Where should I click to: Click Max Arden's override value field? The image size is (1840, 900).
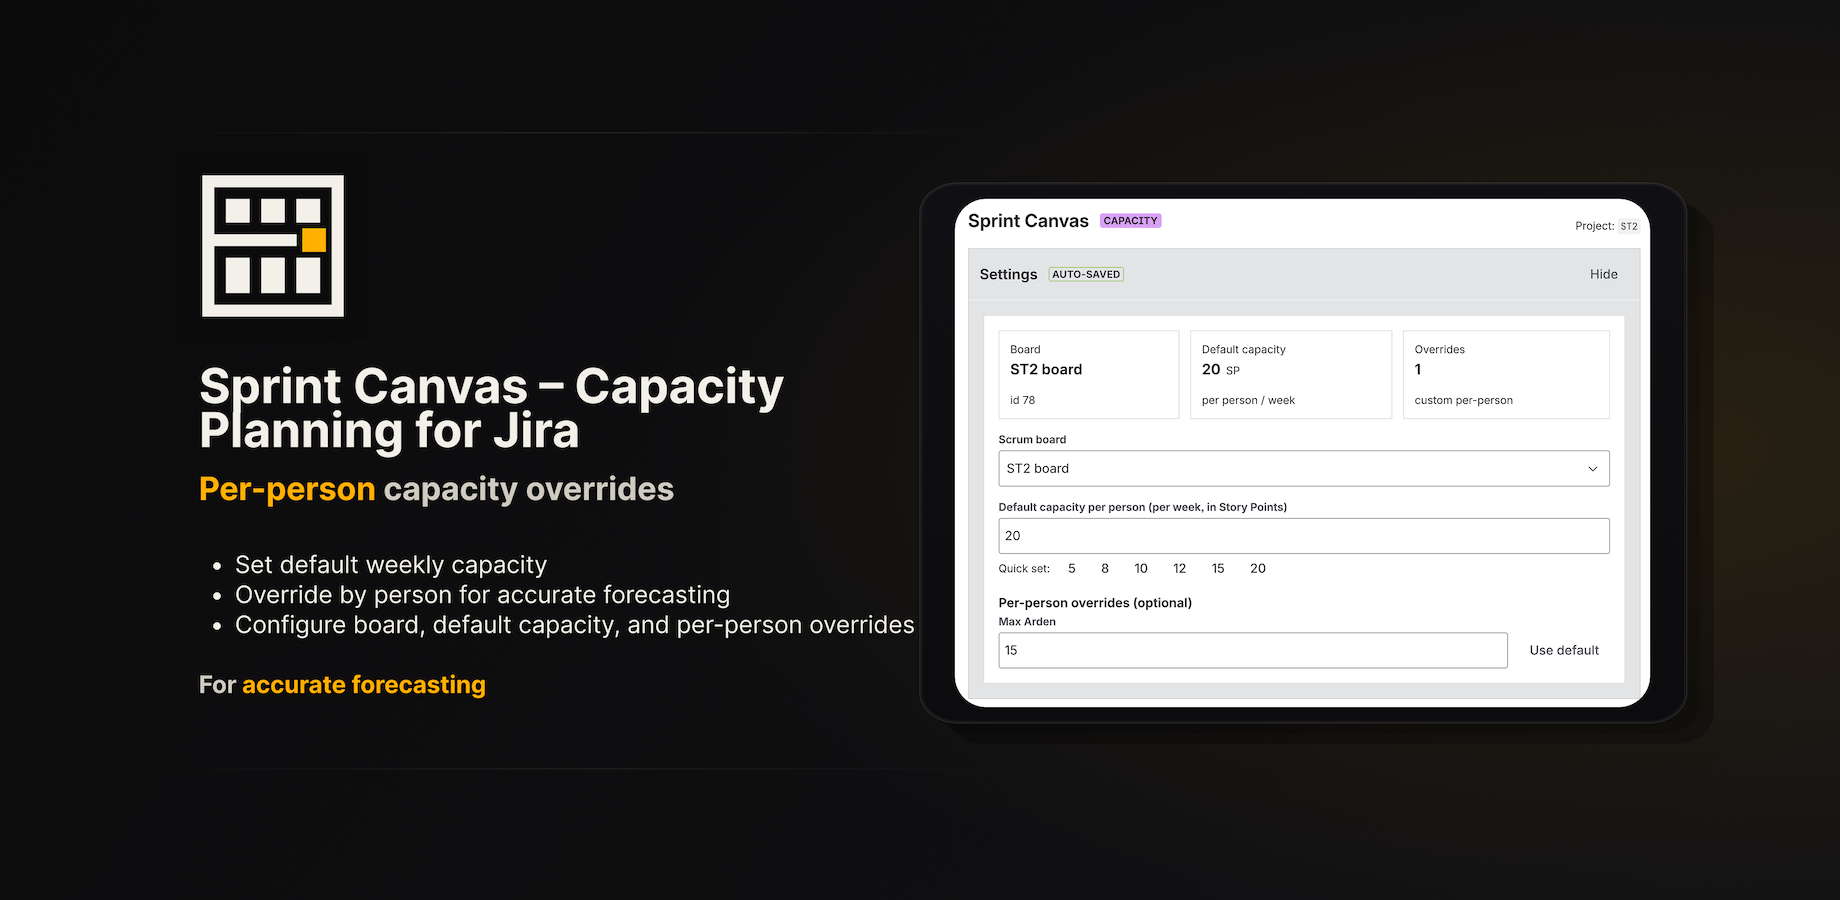click(x=1252, y=650)
